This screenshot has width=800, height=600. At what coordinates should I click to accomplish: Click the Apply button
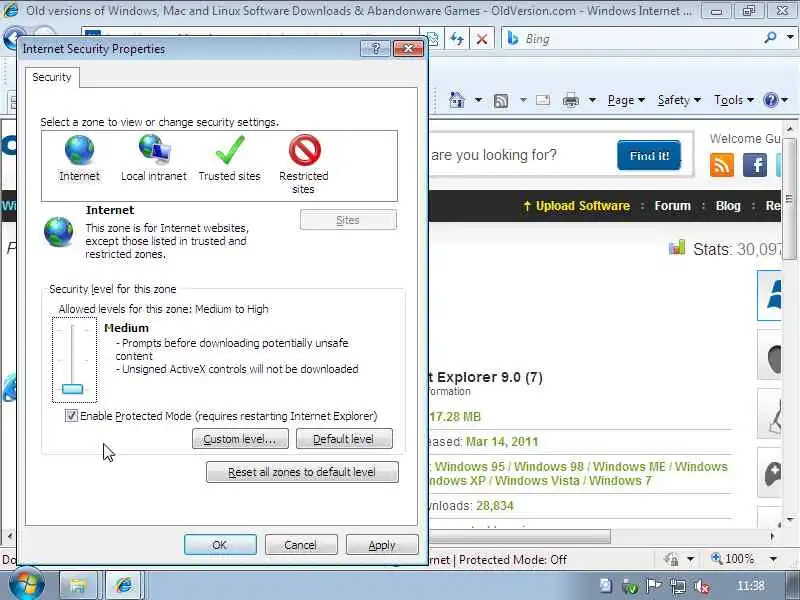tap(382, 545)
